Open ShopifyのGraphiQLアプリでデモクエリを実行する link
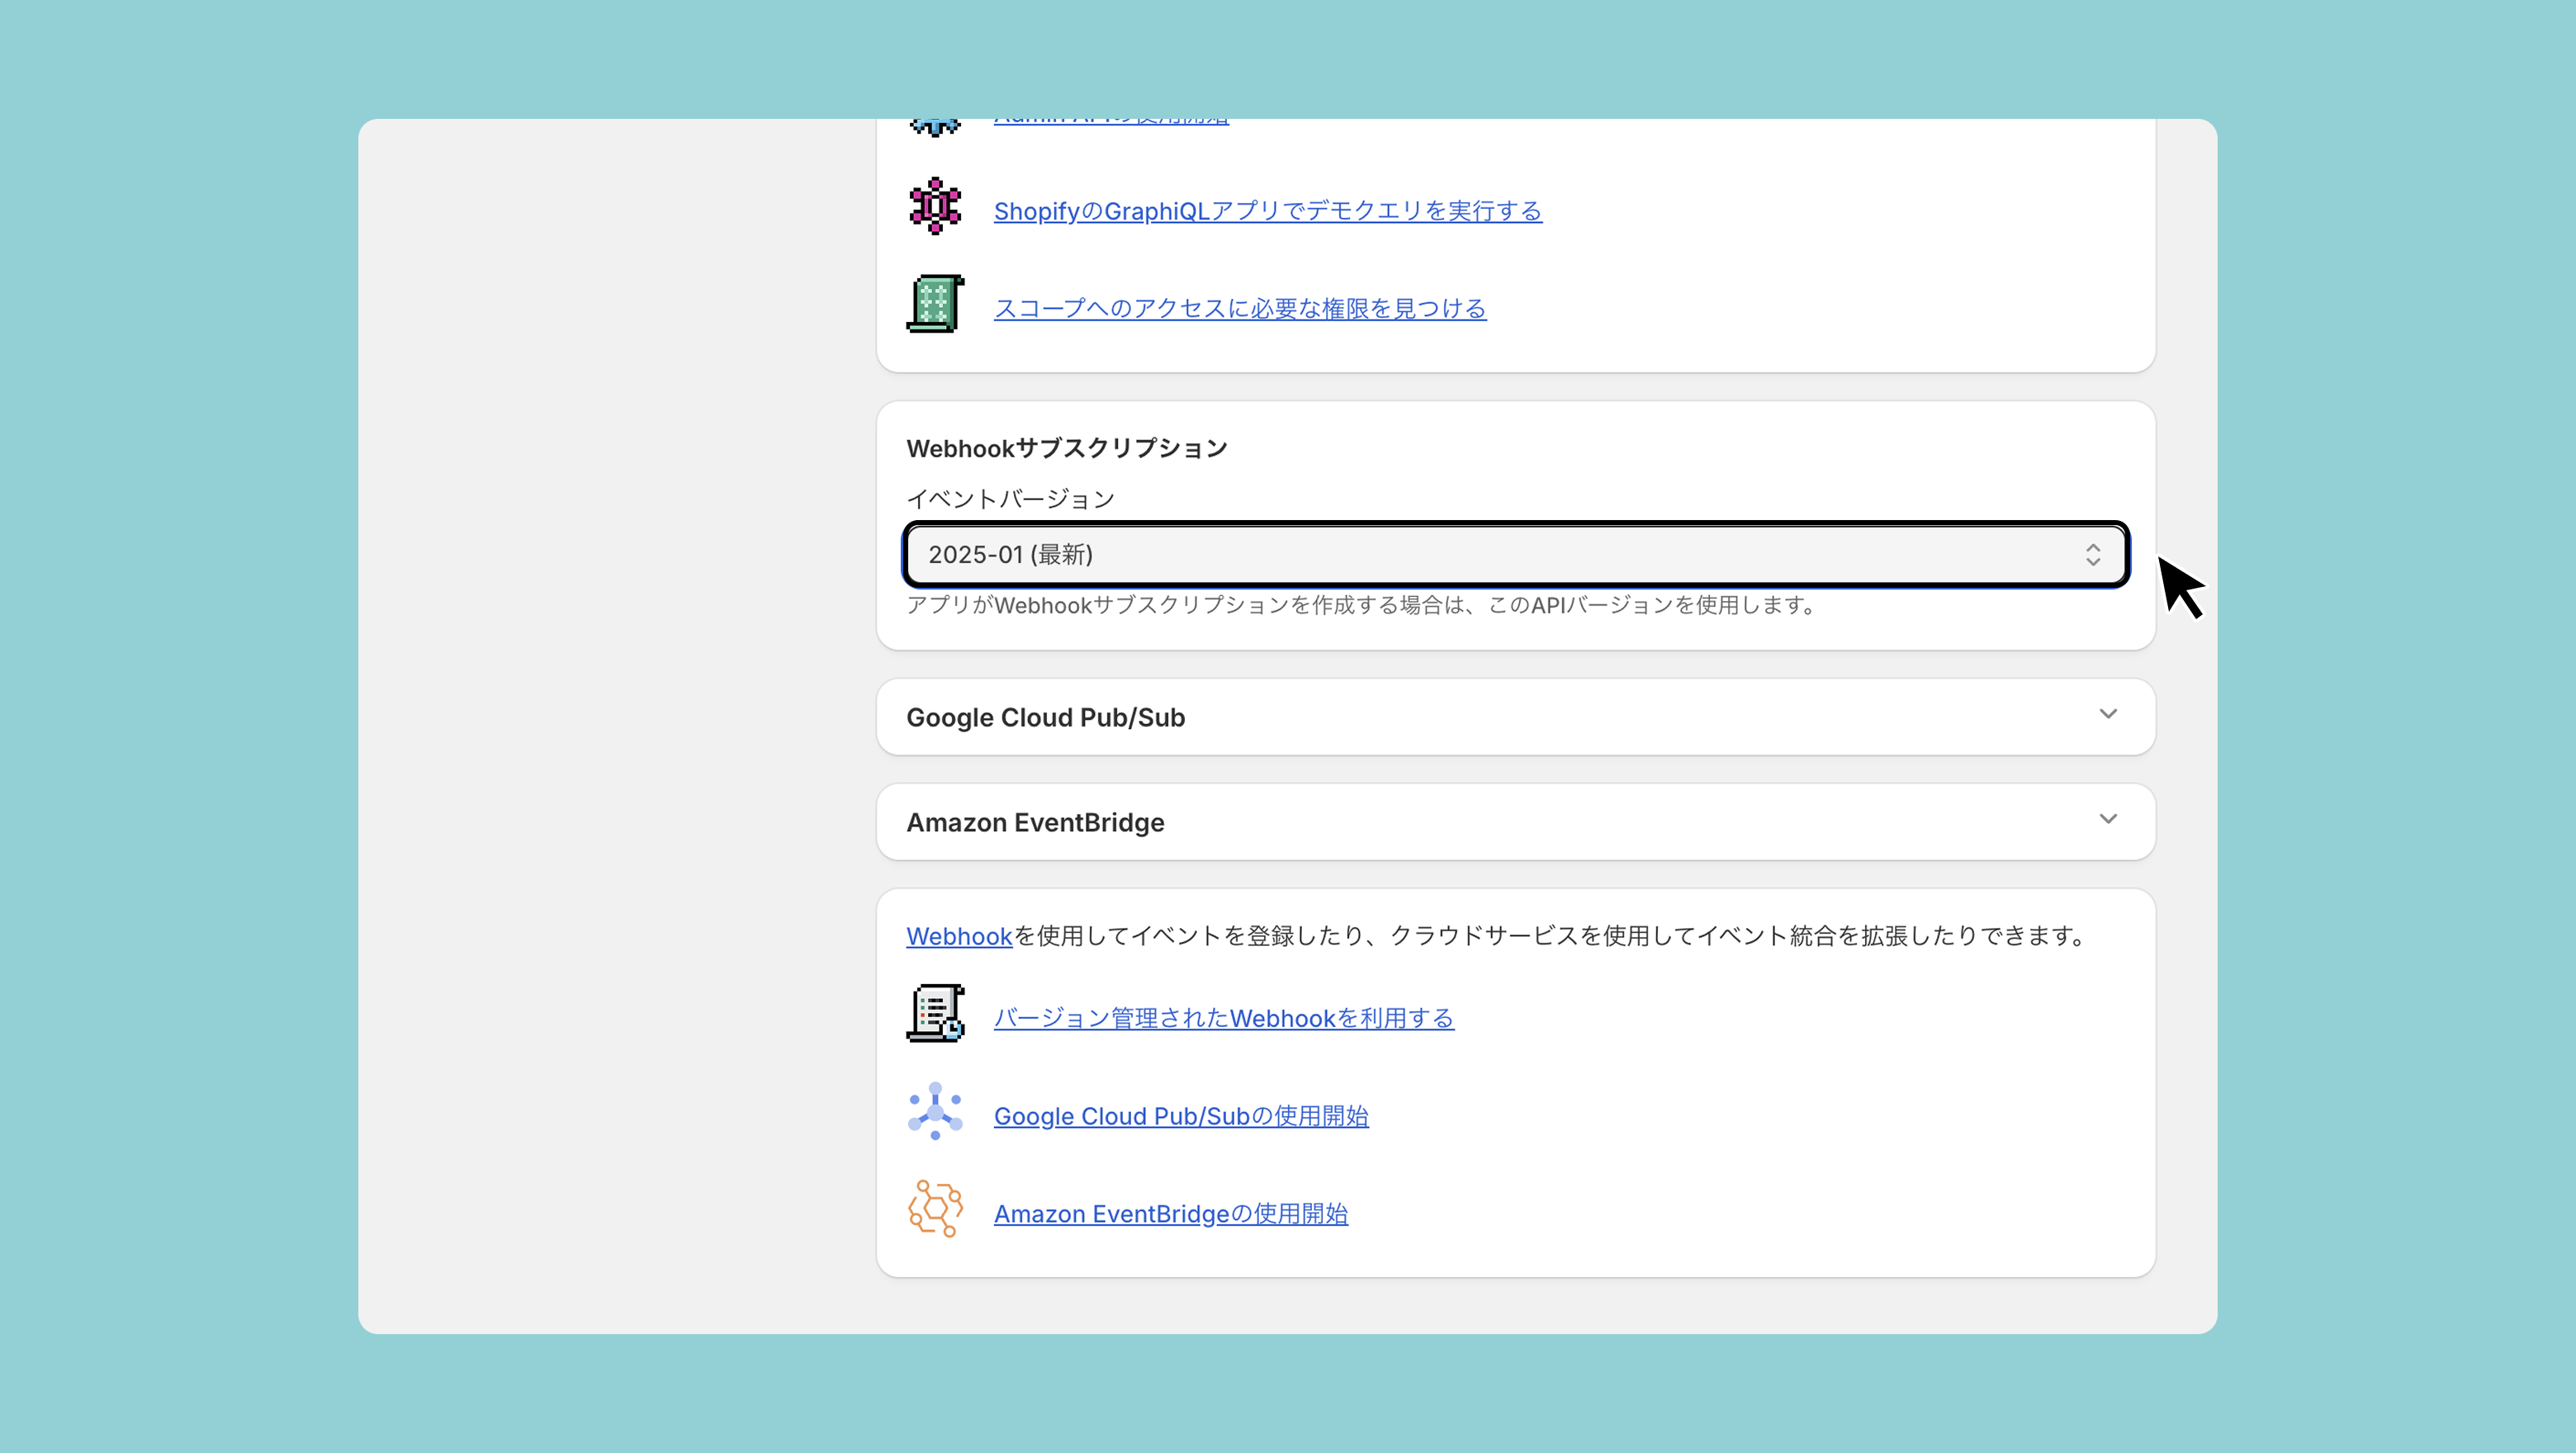Viewport: 2576px width, 1453px height. click(x=1267, y=211)
